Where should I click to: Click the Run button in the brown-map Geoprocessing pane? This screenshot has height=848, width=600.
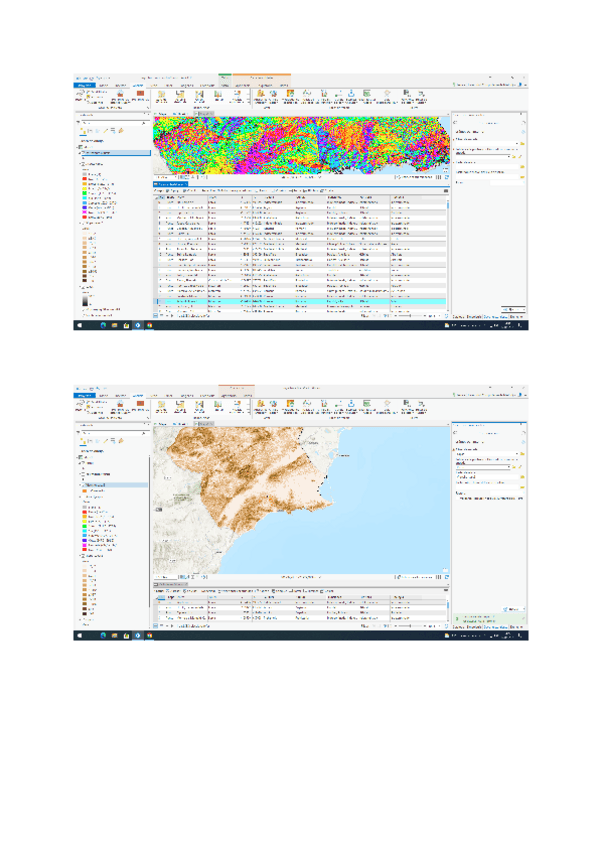tap(512, 608)
